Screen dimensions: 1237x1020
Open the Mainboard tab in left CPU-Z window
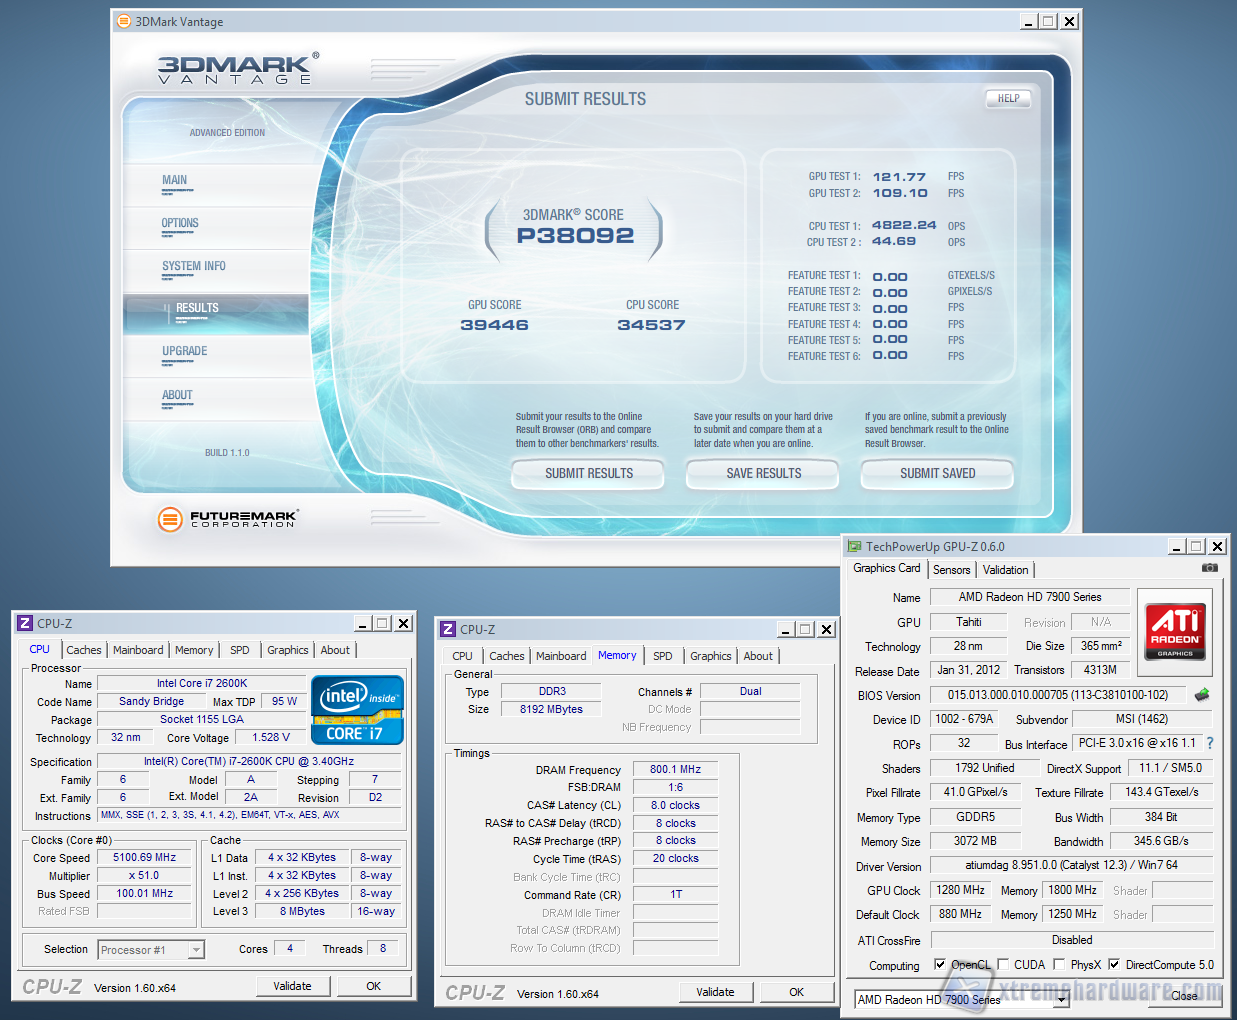click(x=138, y=650)
